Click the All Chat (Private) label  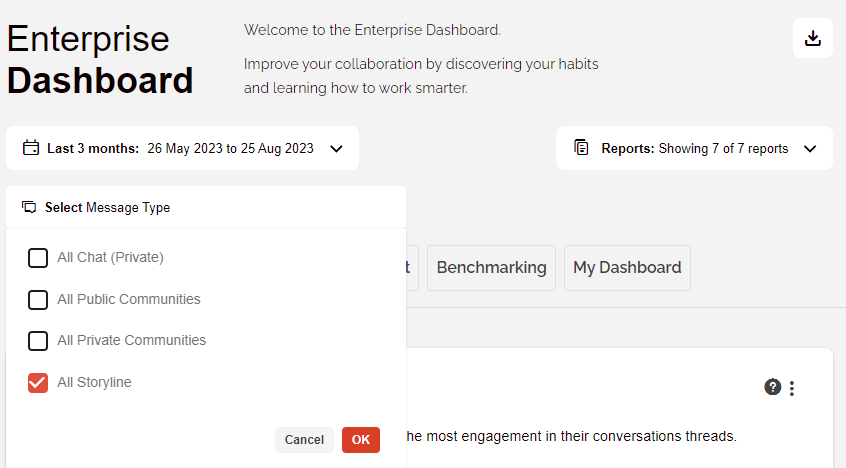(111, 257)
